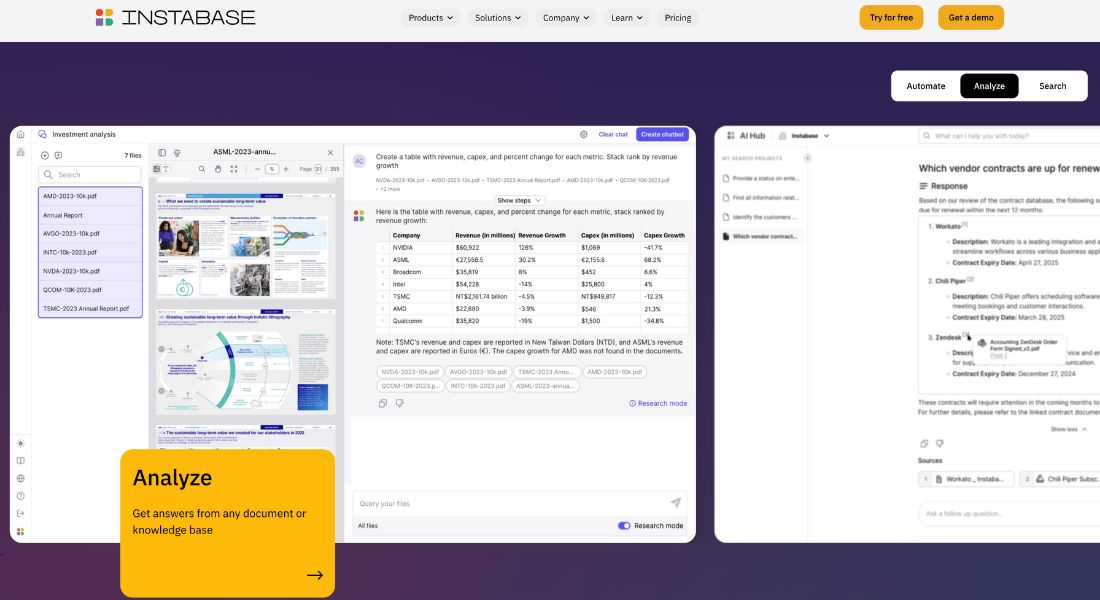Select the text mode T icon
Viewport: 1100px width, 600px height.
pyautogui.click(x=166, y=169)
